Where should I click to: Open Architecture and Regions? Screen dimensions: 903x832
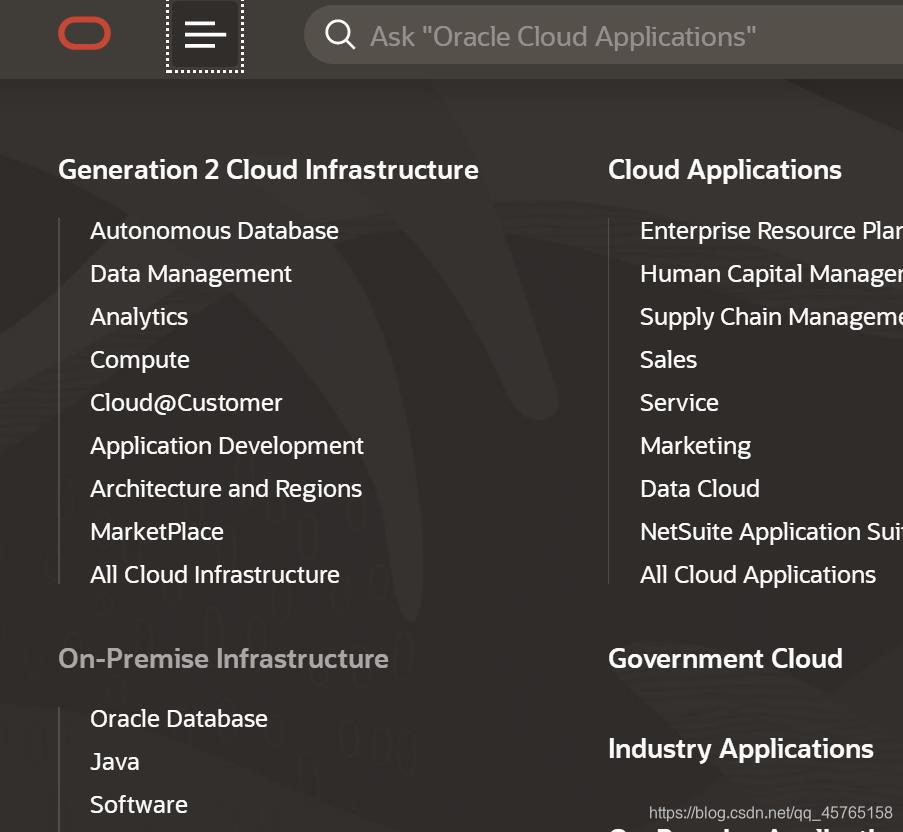226,489
